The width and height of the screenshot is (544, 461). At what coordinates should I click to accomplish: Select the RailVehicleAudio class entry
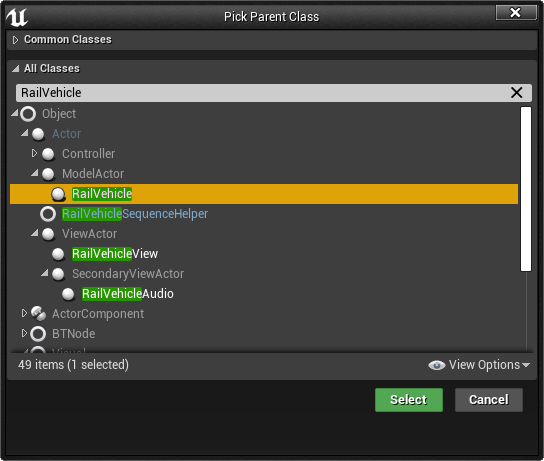point(128,294)
